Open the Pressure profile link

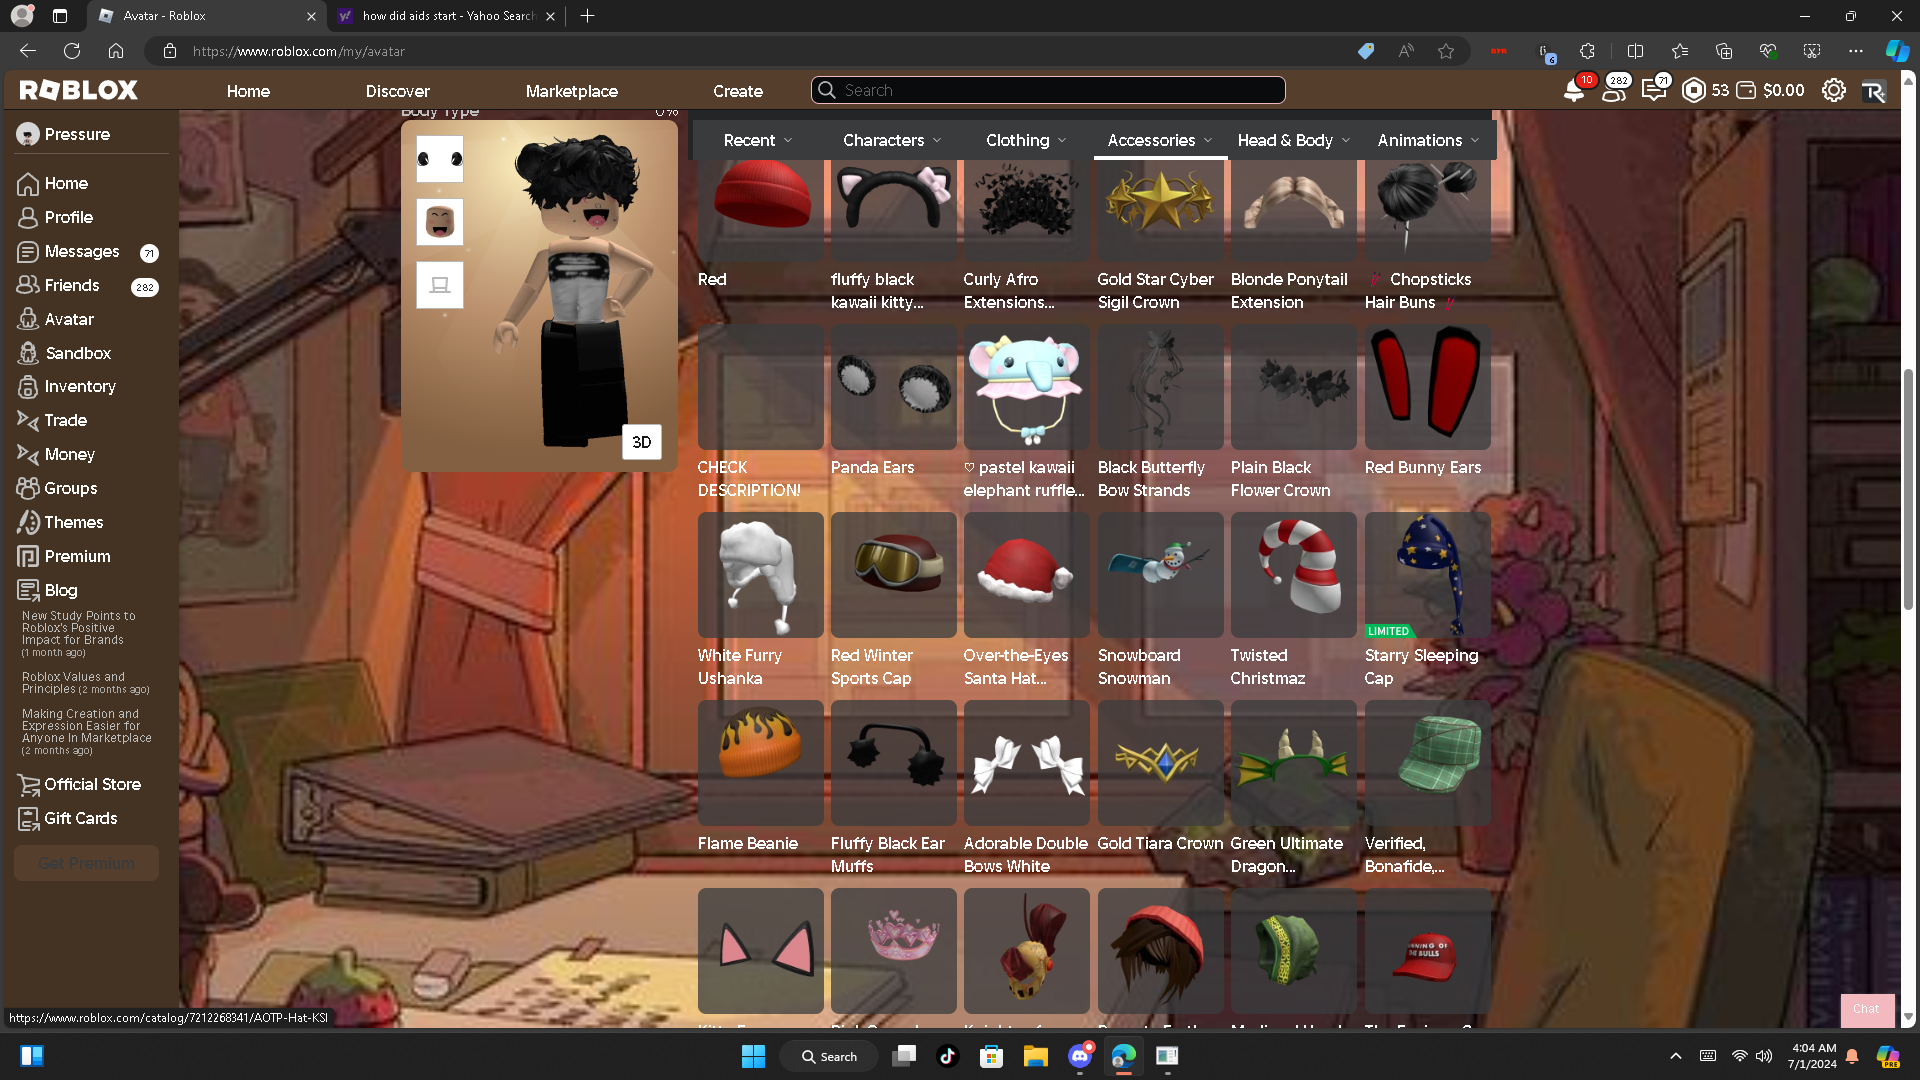tap(64, 134)
